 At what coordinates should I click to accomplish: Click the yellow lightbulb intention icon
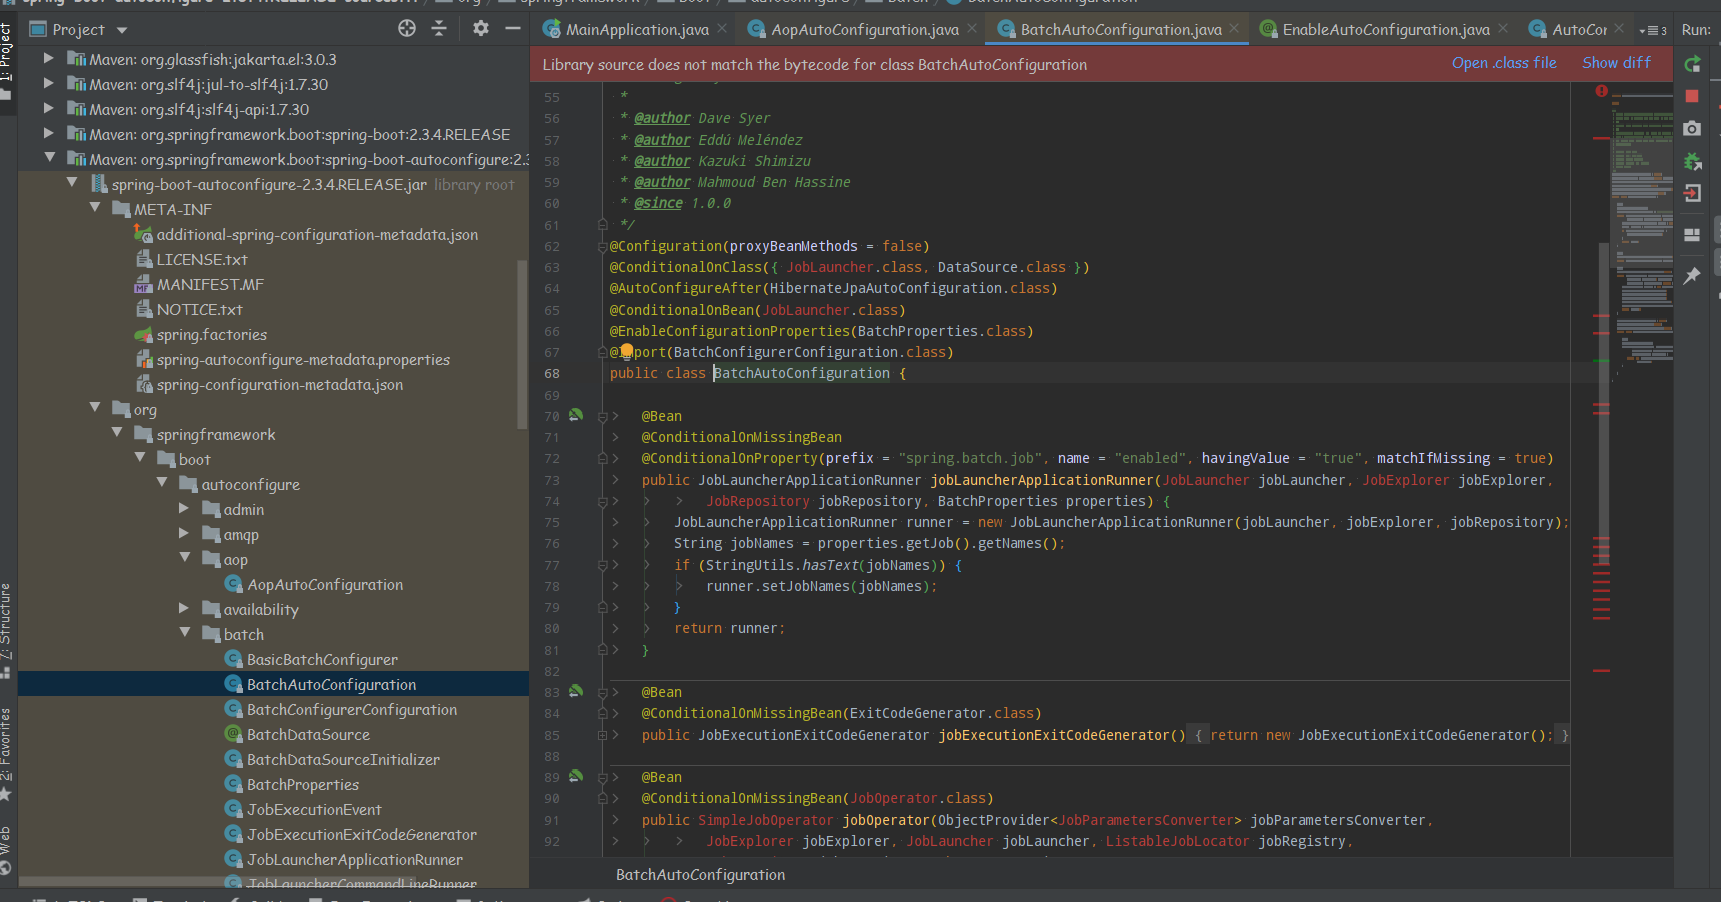coord(627,351)
